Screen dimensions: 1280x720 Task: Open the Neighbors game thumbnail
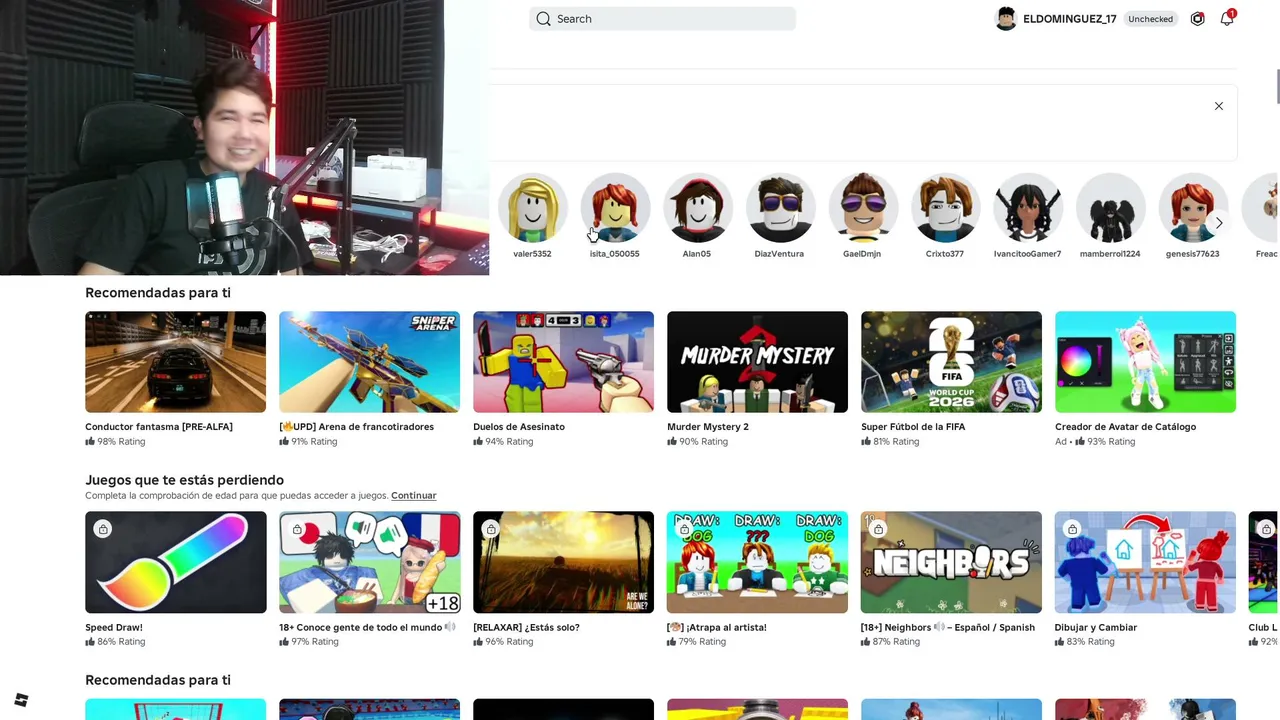tap(952, 562)
